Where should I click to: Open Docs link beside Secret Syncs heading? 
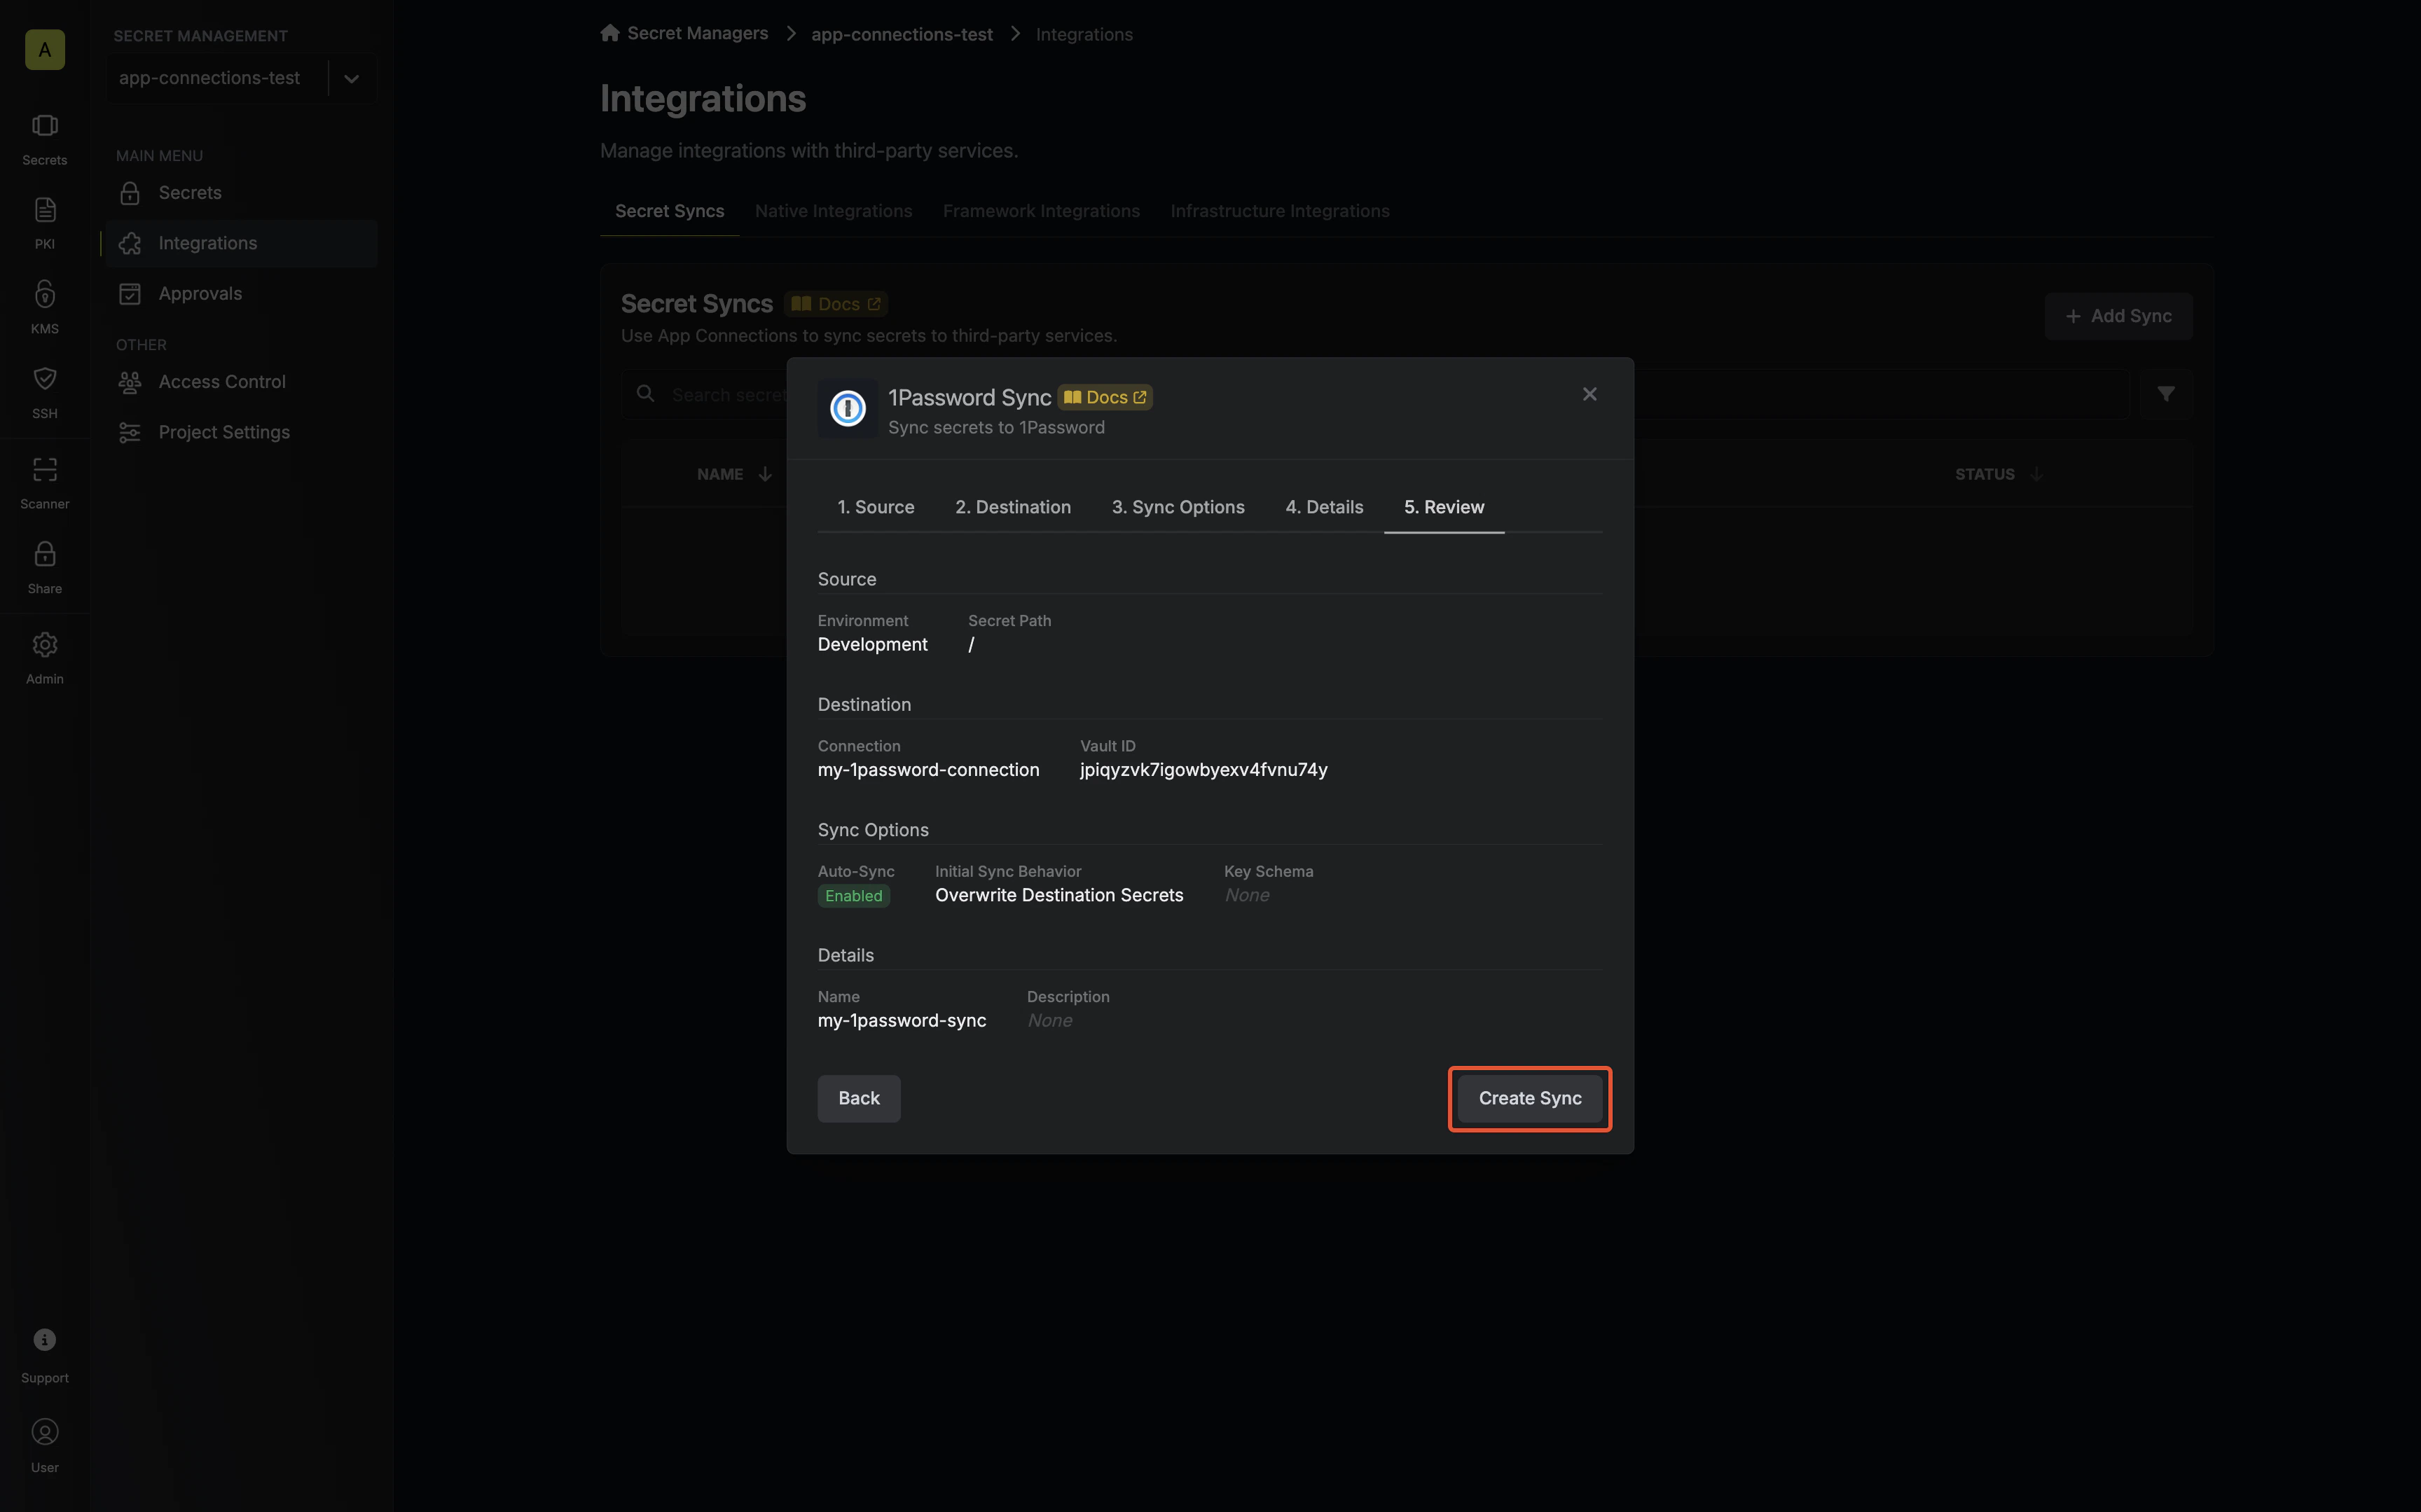click(x=836, y=304)
